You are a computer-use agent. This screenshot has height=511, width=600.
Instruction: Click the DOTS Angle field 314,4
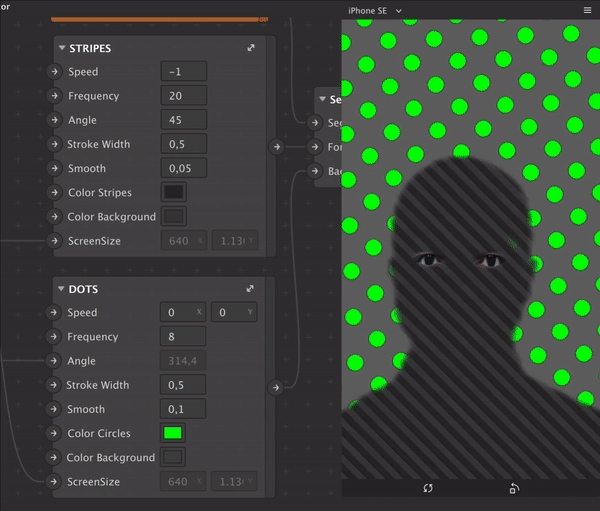pos(183,361)
